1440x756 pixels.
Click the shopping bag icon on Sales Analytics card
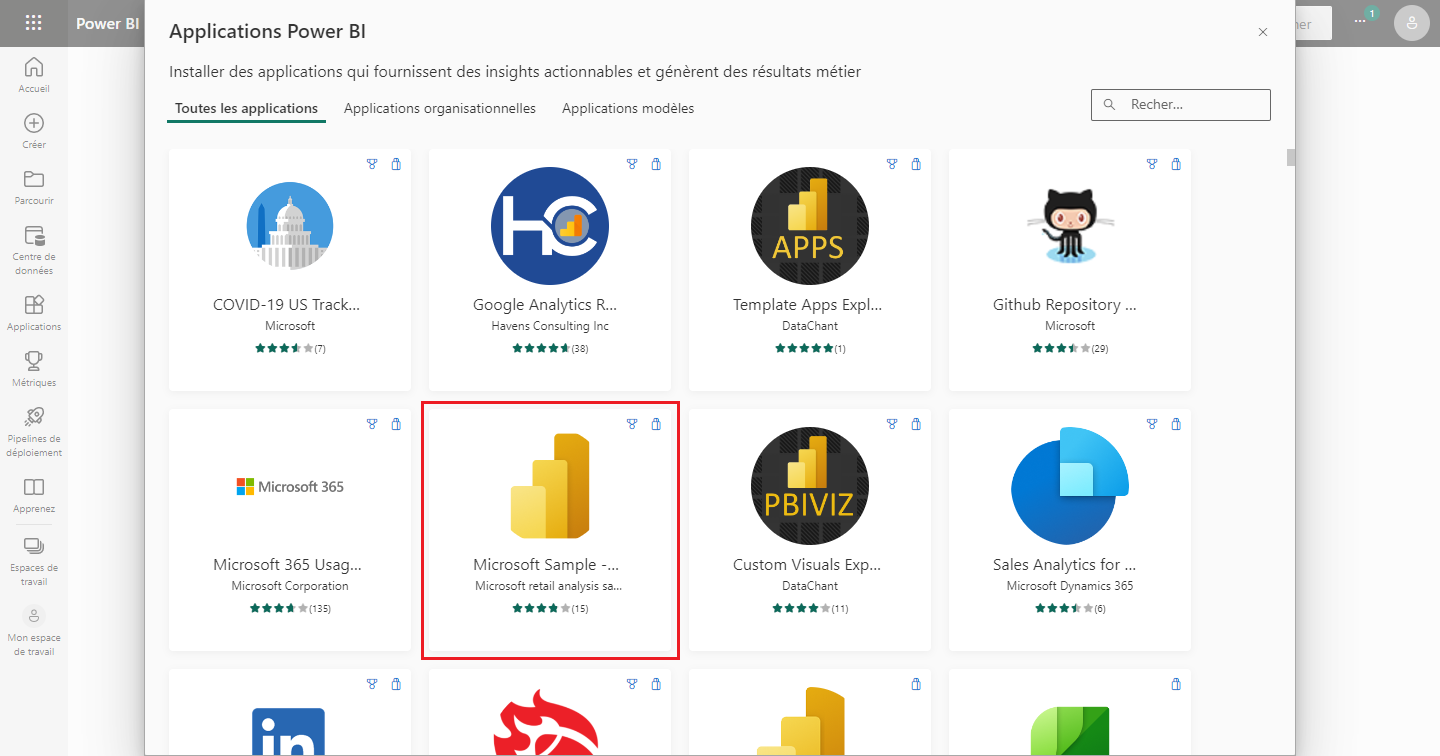point(1176,424)
